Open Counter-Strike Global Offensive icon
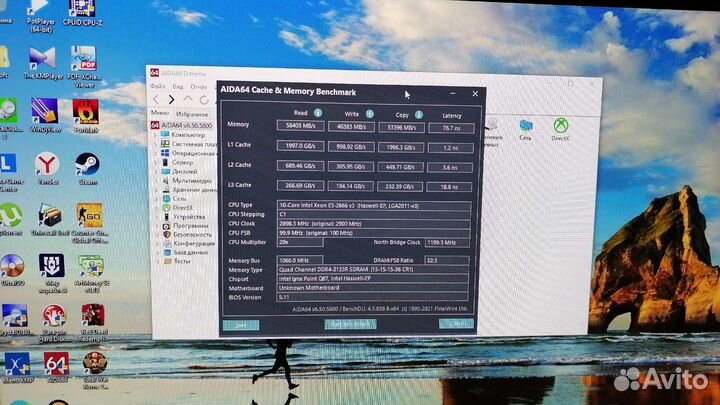Viewport: 720px width, 405px height. 90,223
